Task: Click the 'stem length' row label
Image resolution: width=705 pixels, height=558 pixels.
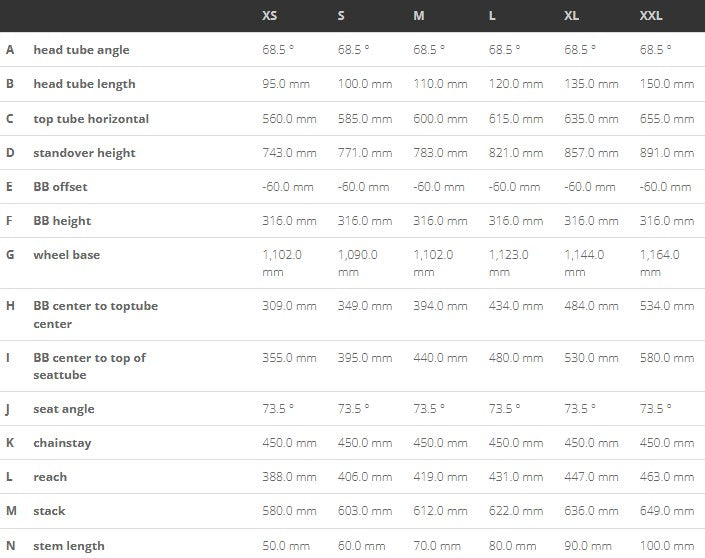Action: click(69, 546)
